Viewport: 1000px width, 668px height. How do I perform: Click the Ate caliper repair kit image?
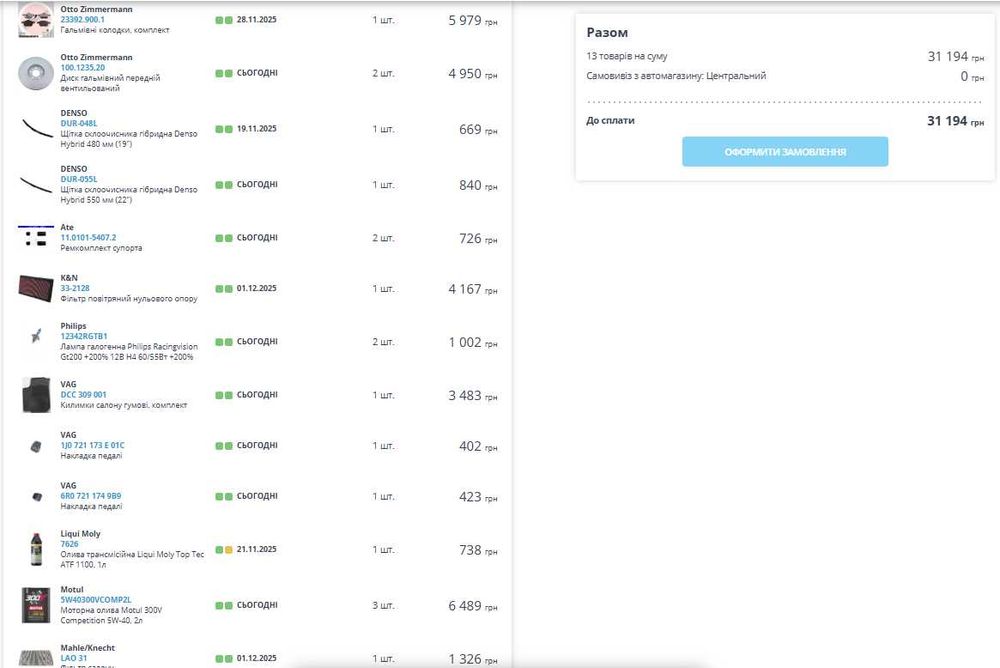(x=36, y=237)
